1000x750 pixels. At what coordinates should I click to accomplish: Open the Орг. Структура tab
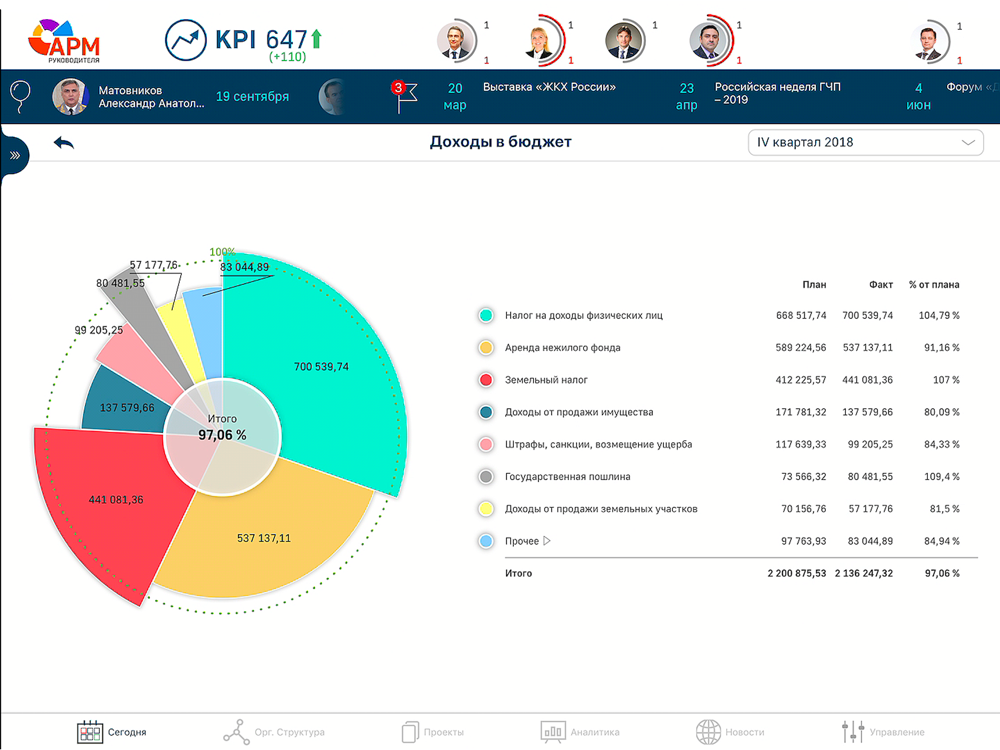[273, 732]
